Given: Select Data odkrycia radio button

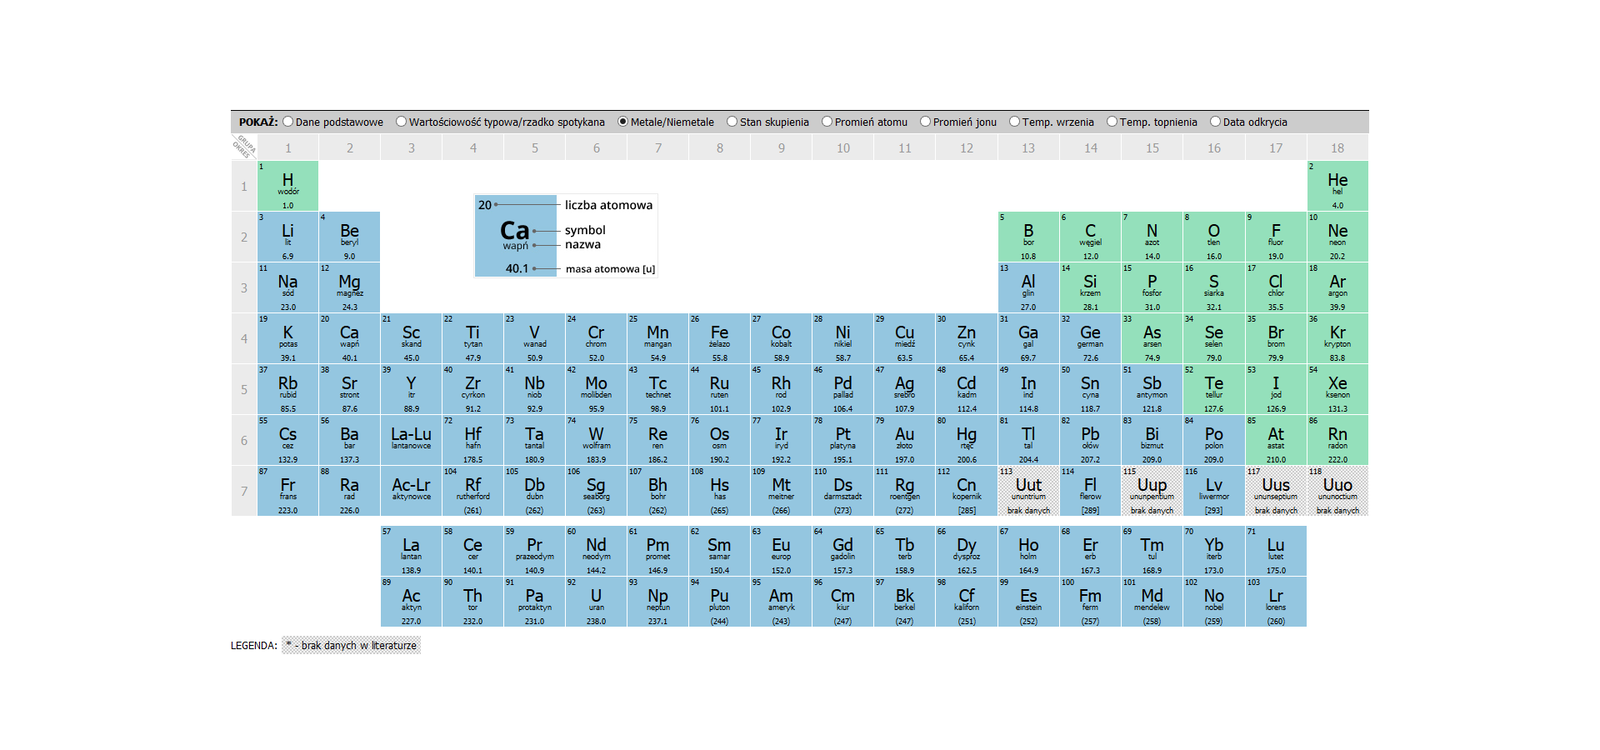Looking at the screenshot, I should 1215,122.
